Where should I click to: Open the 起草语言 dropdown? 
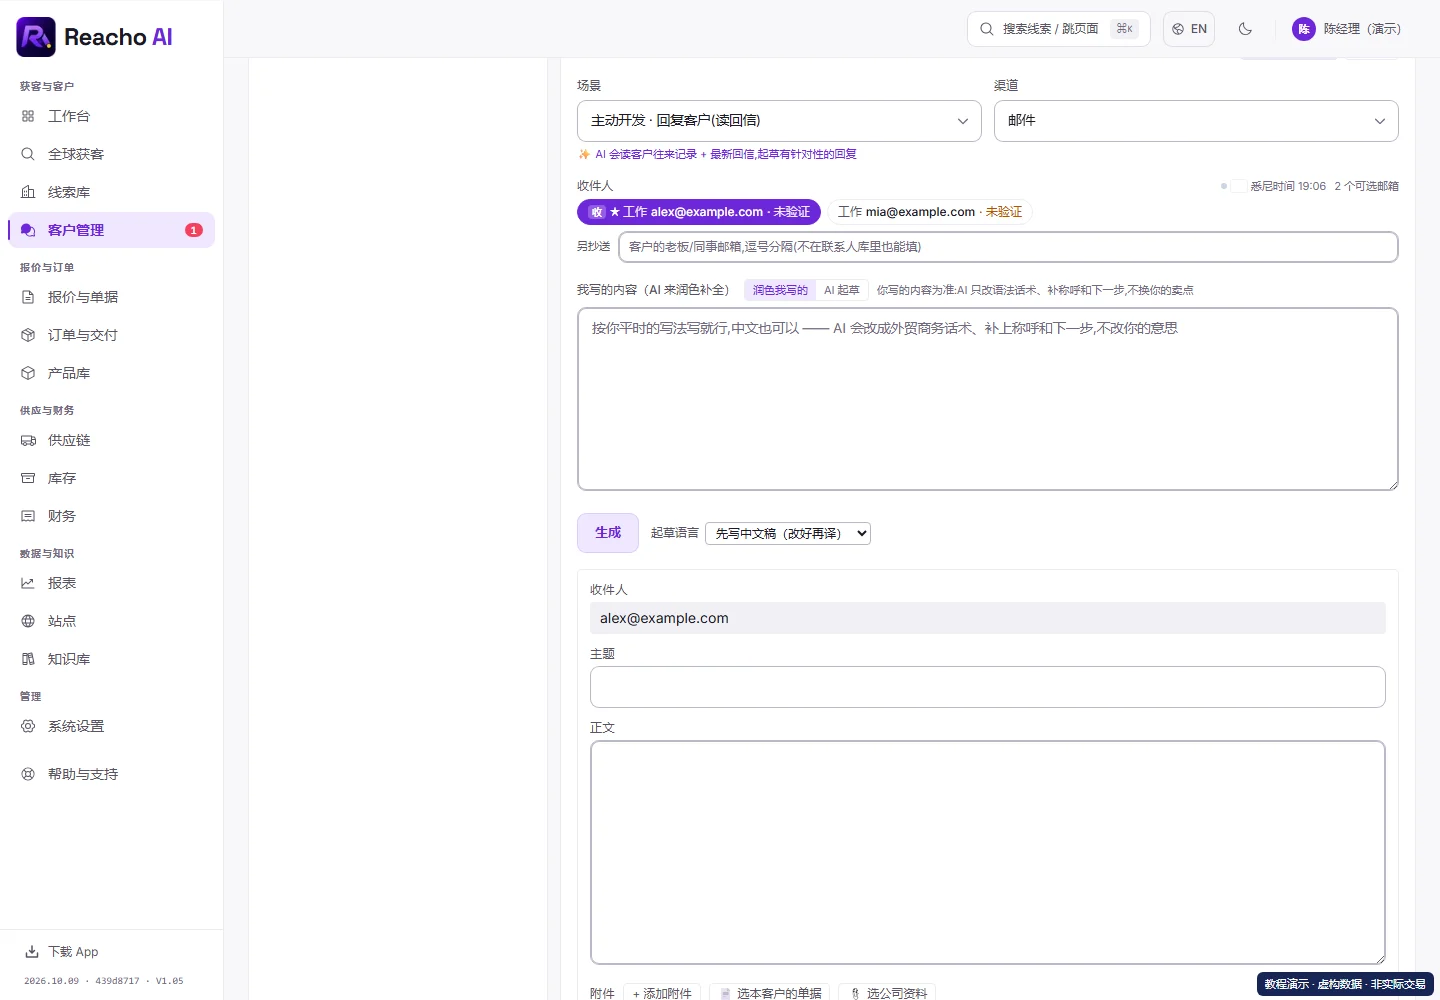pyautogui.click(x=788, y=534)
